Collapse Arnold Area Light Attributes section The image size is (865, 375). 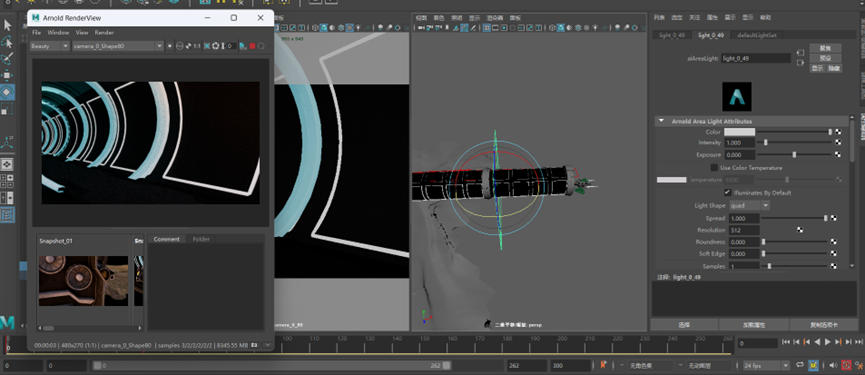pyautogui.click(x=660, y=121)
